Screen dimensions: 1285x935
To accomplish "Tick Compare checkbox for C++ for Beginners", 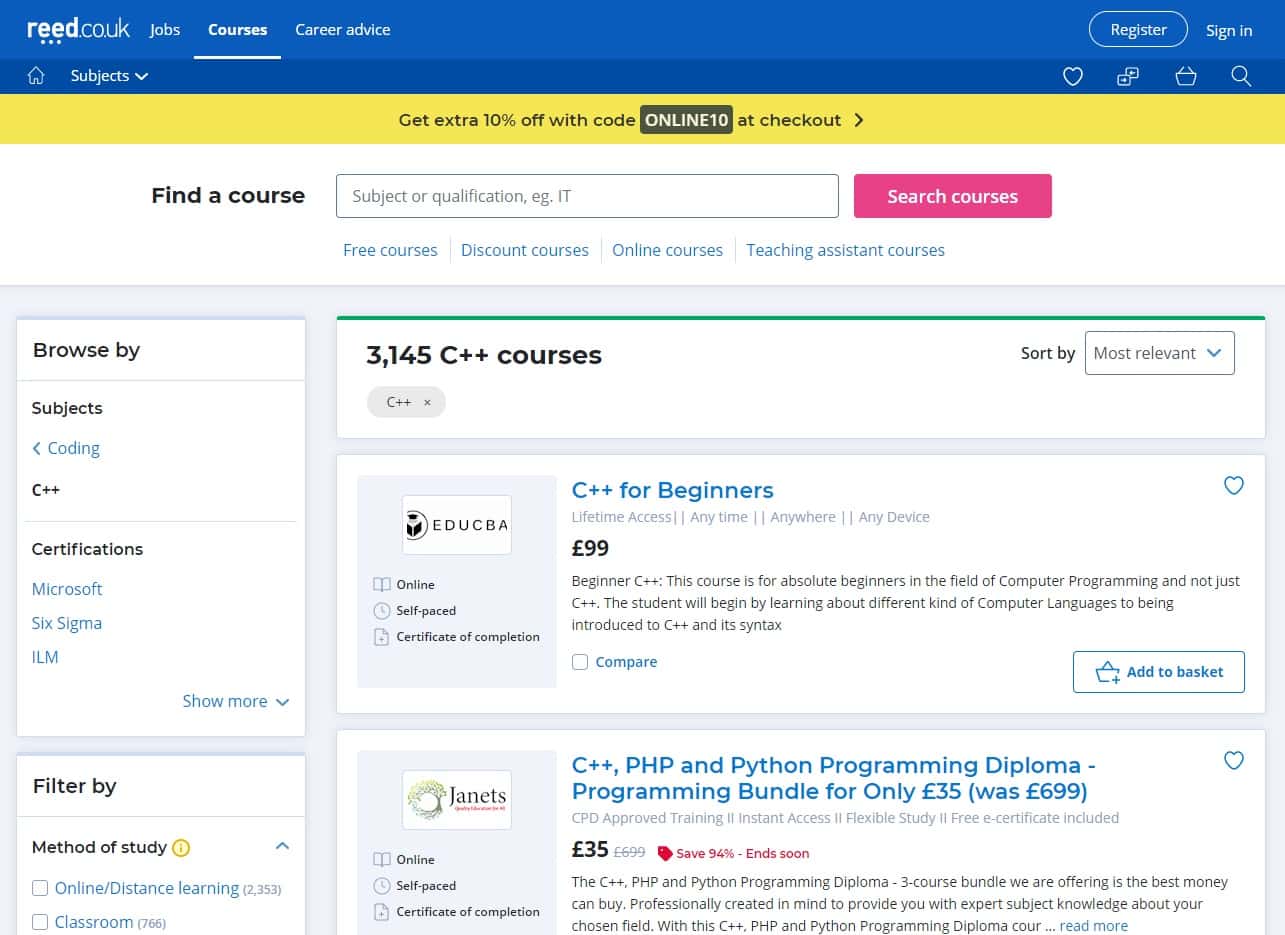I will click(580, 662).
